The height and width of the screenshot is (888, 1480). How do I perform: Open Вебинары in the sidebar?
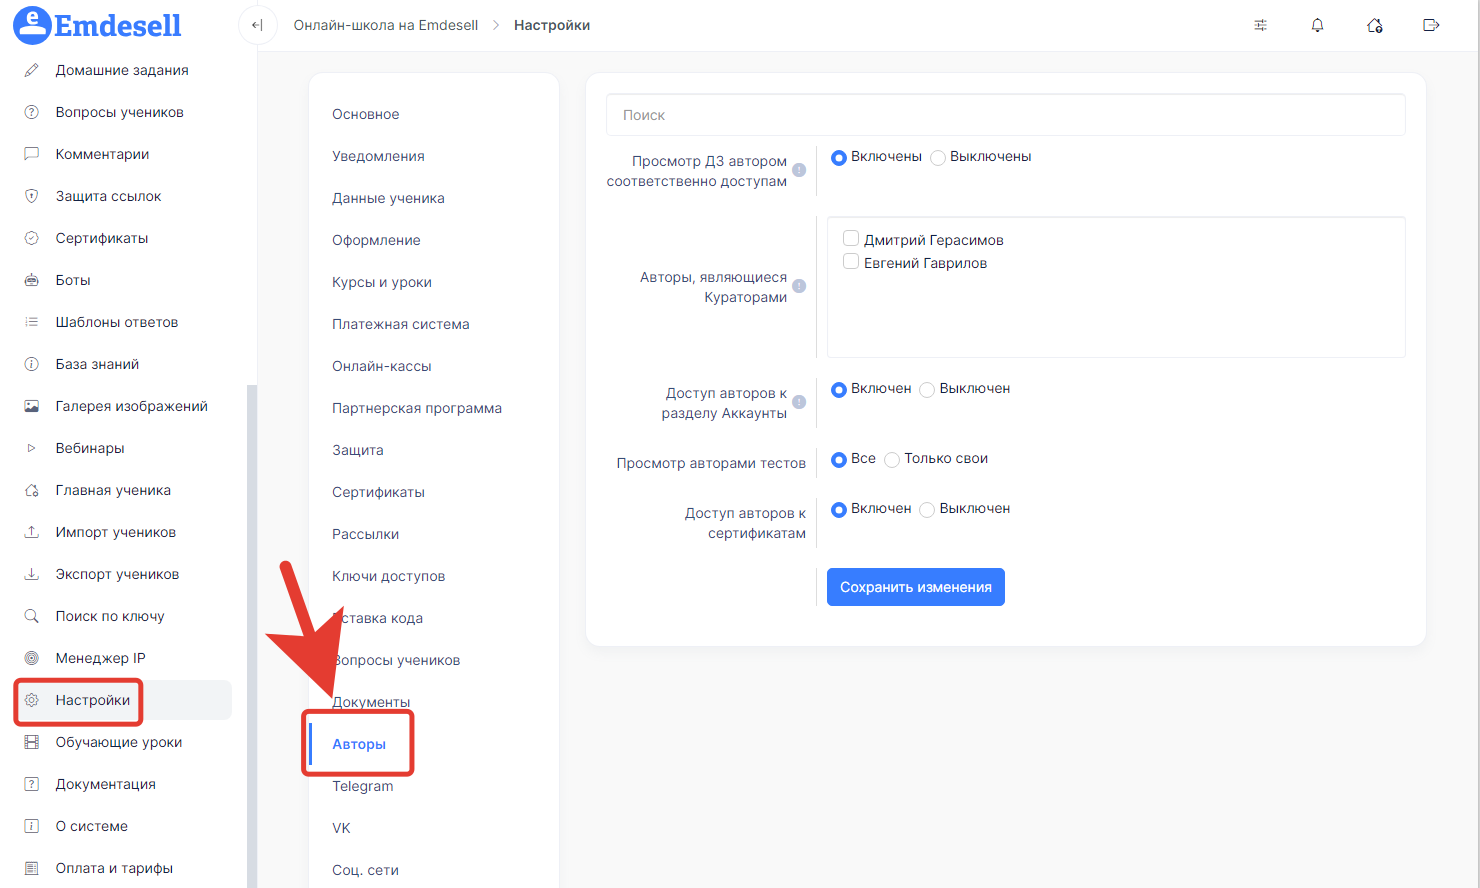[x=90, y=448]
